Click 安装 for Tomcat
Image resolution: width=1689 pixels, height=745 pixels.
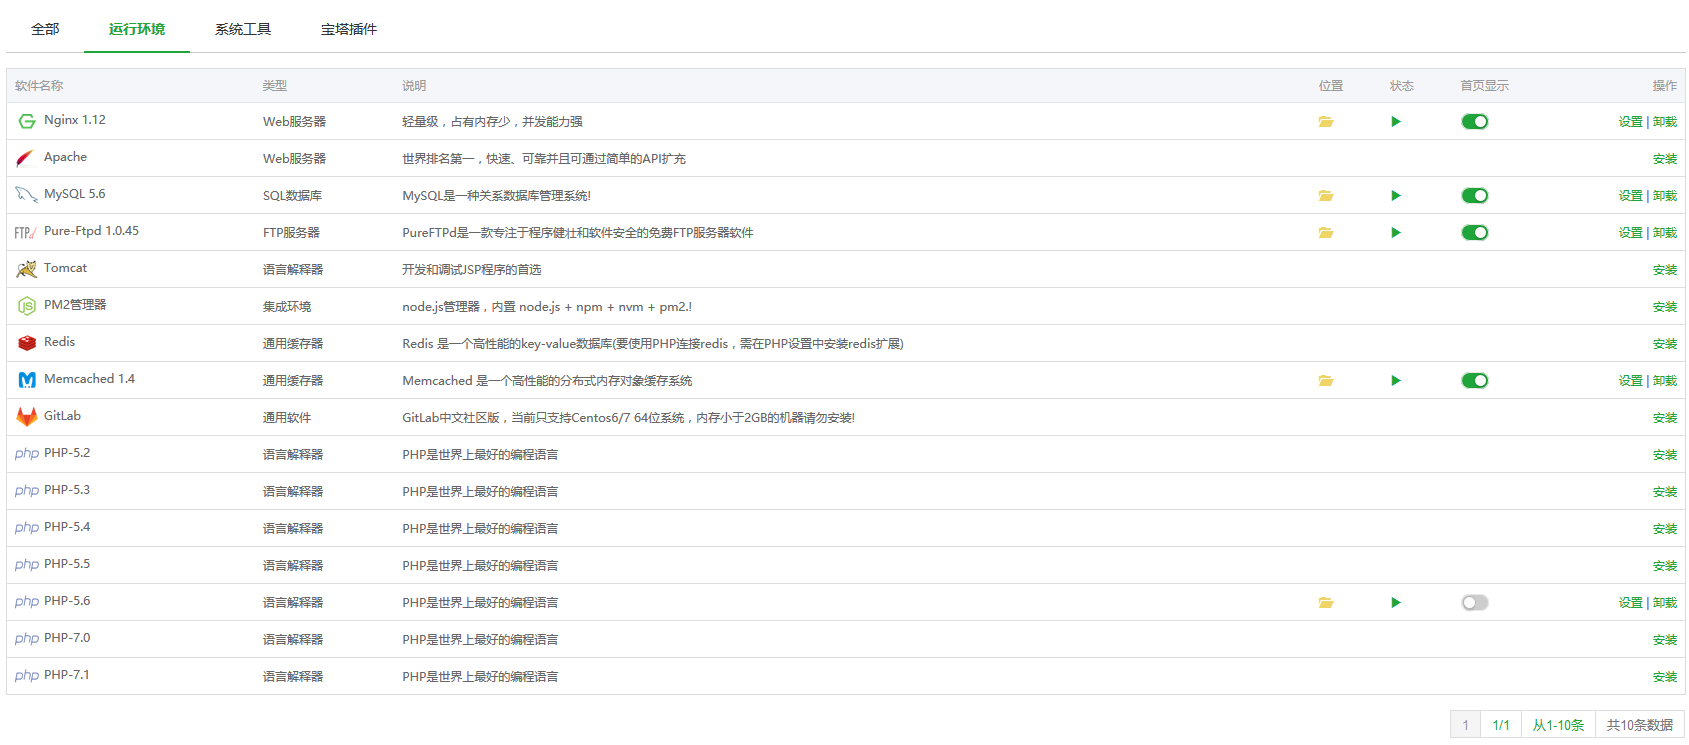tap(1665, 270)
